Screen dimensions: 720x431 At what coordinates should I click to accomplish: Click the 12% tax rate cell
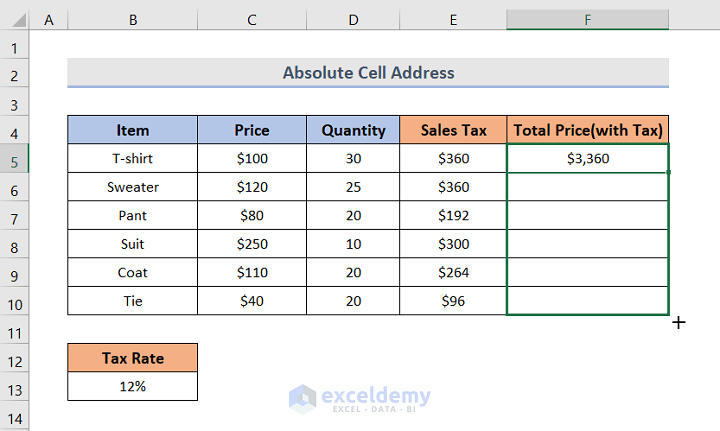pos(132,386)
